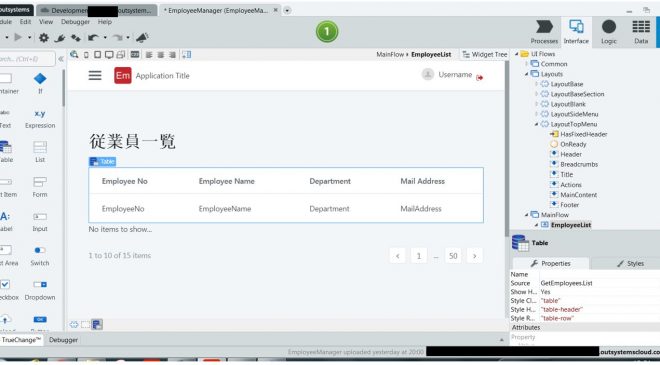Click the Name property input field
This screenshot has width=660, height=365.
coord(599,274)
